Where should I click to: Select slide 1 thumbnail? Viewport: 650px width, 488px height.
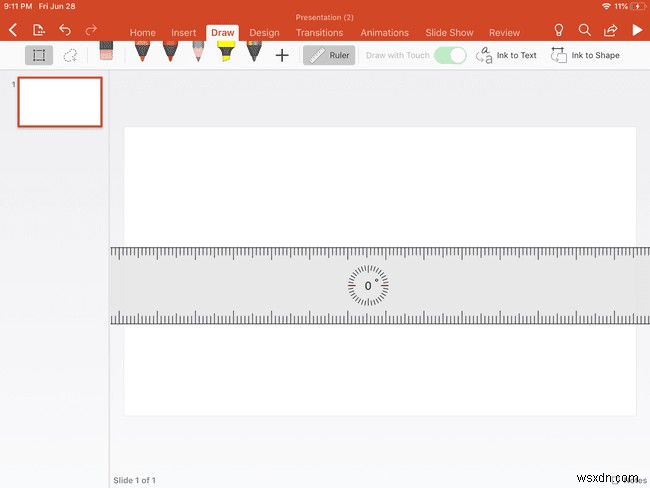60,102
